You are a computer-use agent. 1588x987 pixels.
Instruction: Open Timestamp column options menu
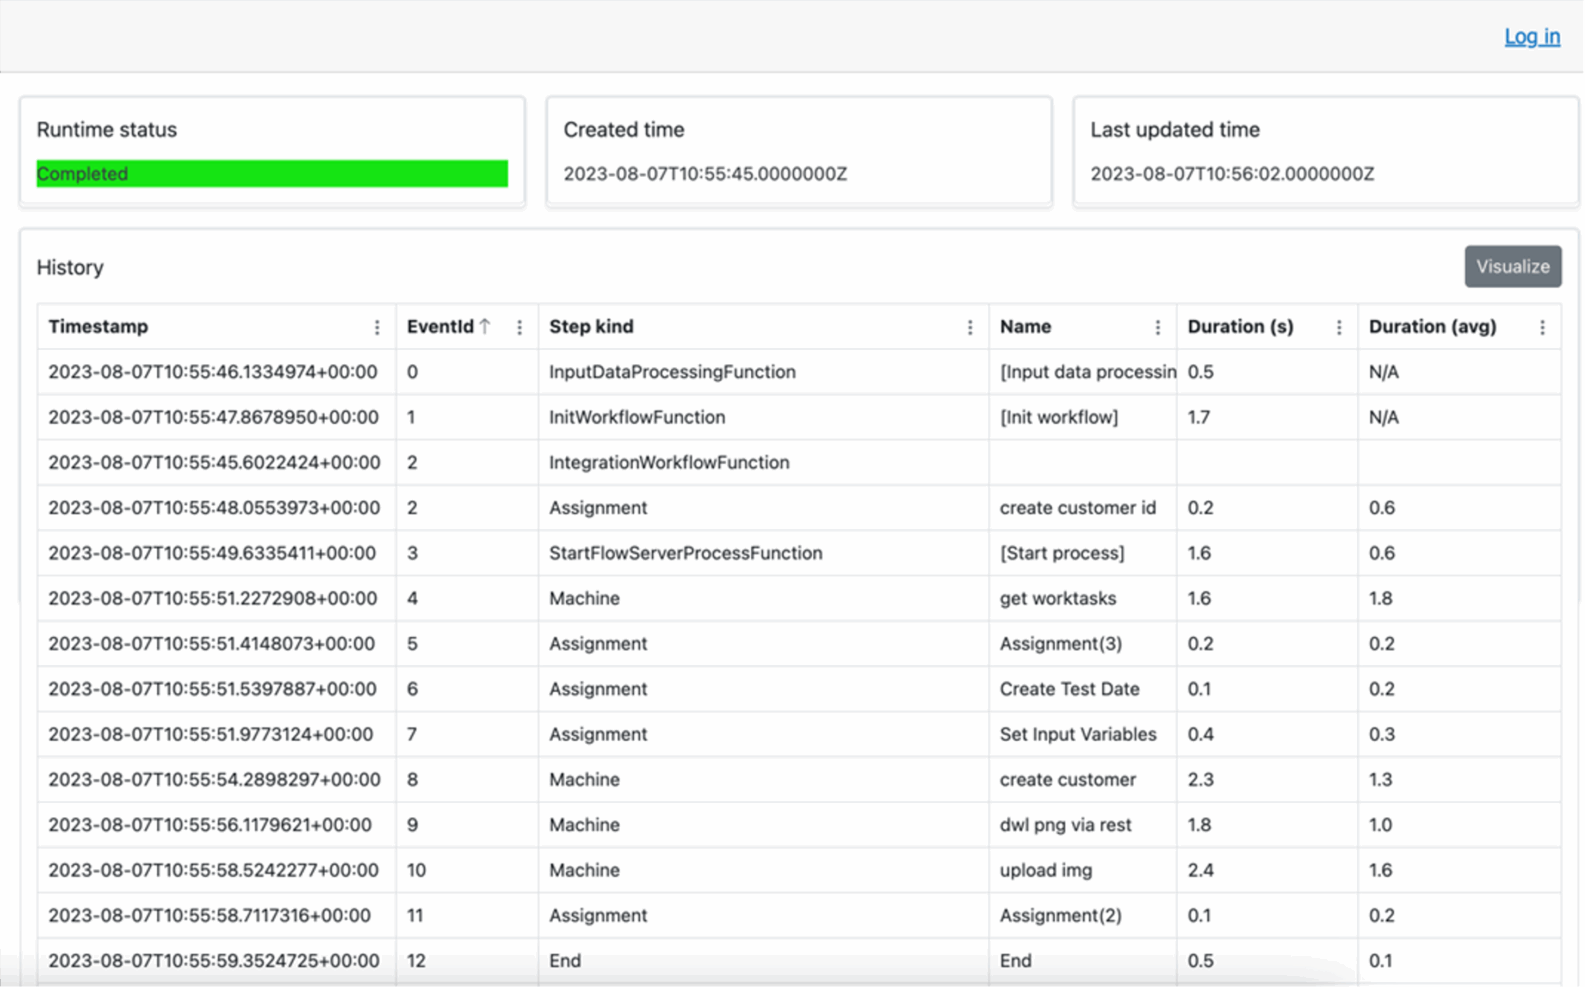point(377,327)
